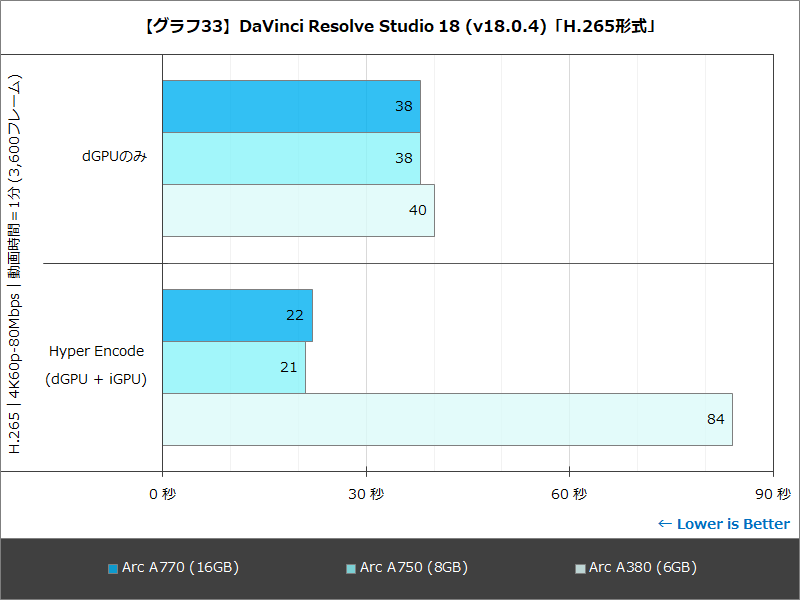Click the 30 秒 axis label

366,494
